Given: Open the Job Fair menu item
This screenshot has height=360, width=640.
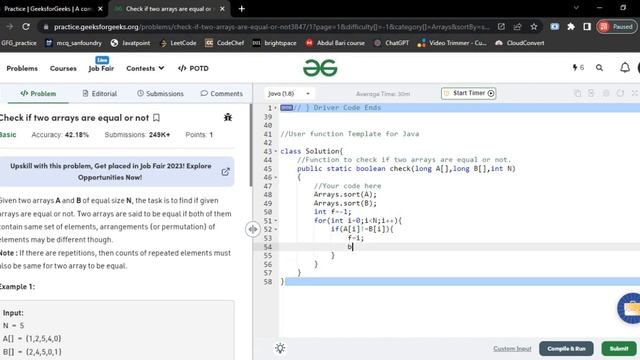Looking at the screenshot, I should coord(101,69).
